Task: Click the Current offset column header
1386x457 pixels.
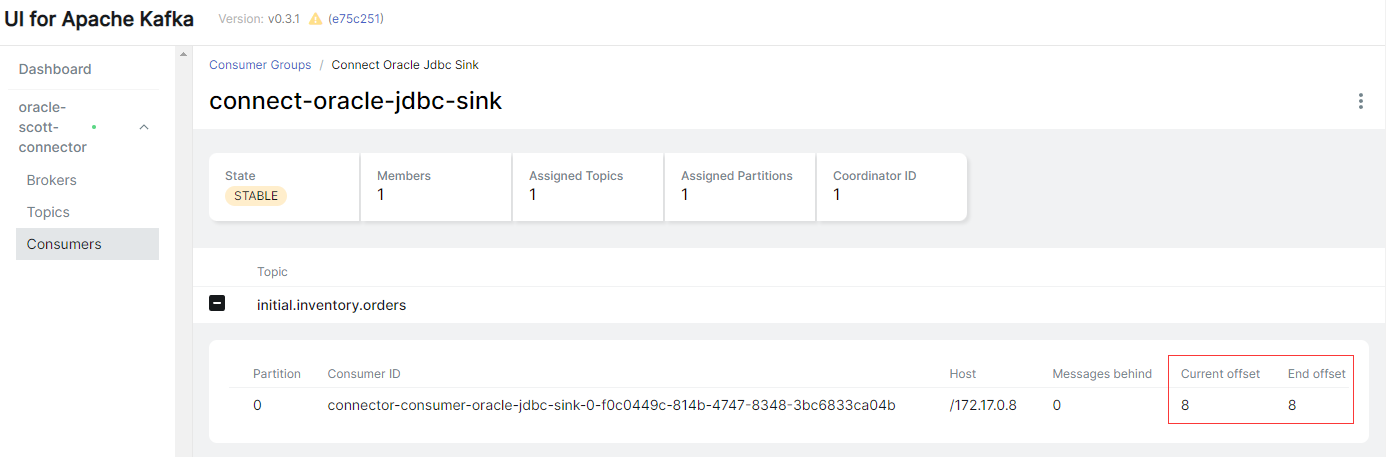Action: pyautogui.click(x=1220, y=374)
